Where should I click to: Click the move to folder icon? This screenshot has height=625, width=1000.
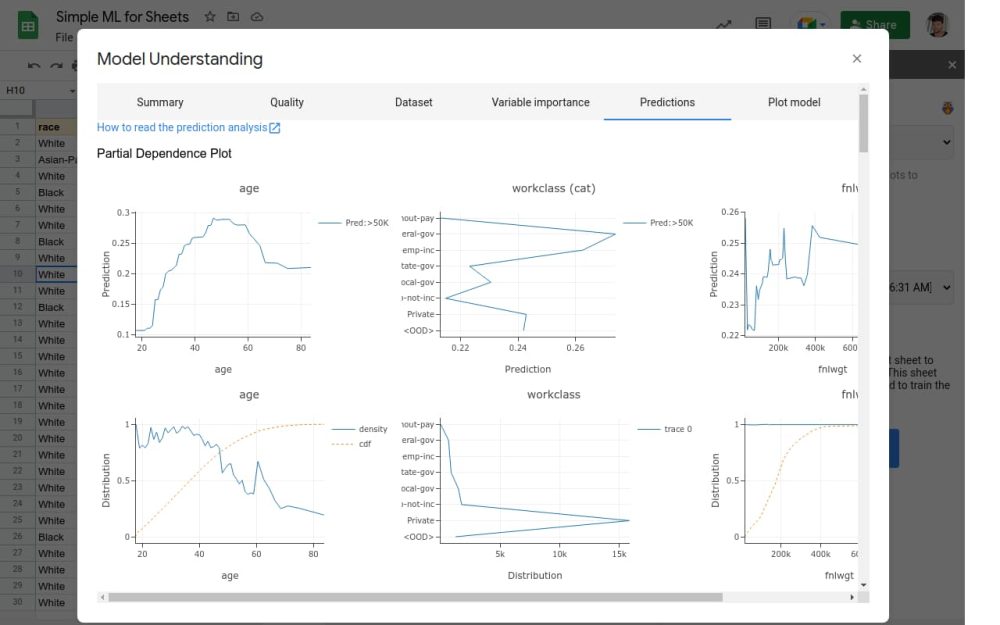pyautogui.click(x=233, y=17)
